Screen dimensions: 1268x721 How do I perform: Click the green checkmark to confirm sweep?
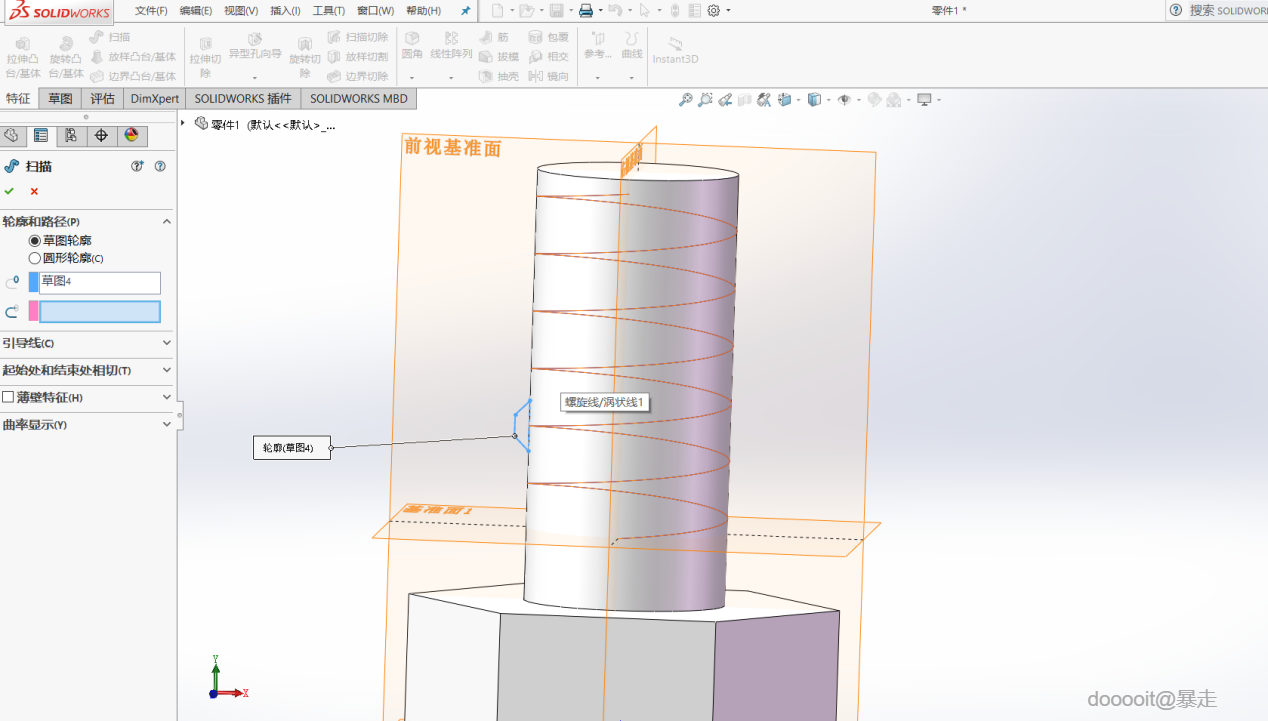9,191
